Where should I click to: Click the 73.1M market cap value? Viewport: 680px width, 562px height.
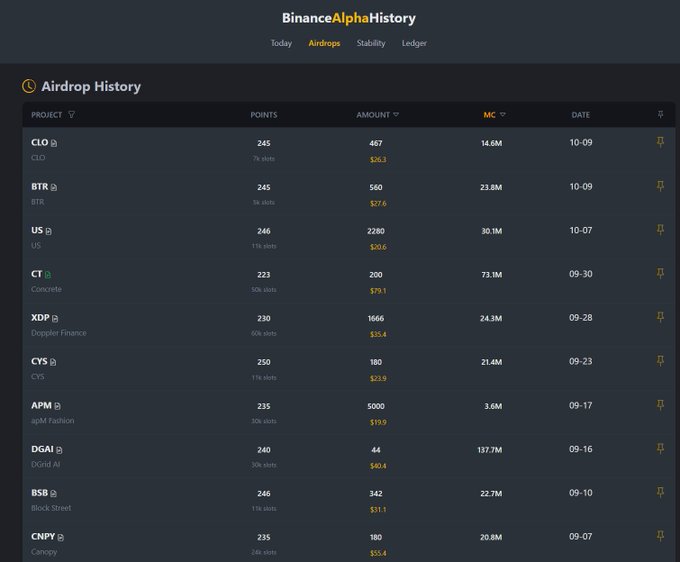click(x=492, y=275)
